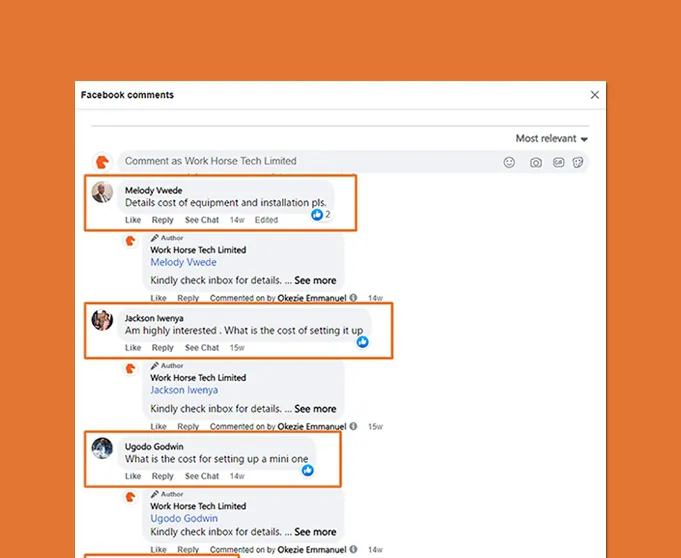Screen dimensions: 681x558
Task: Reply under the page response to Jackson Iwenya
Action: pyautogui.click(x=188, y=426)
